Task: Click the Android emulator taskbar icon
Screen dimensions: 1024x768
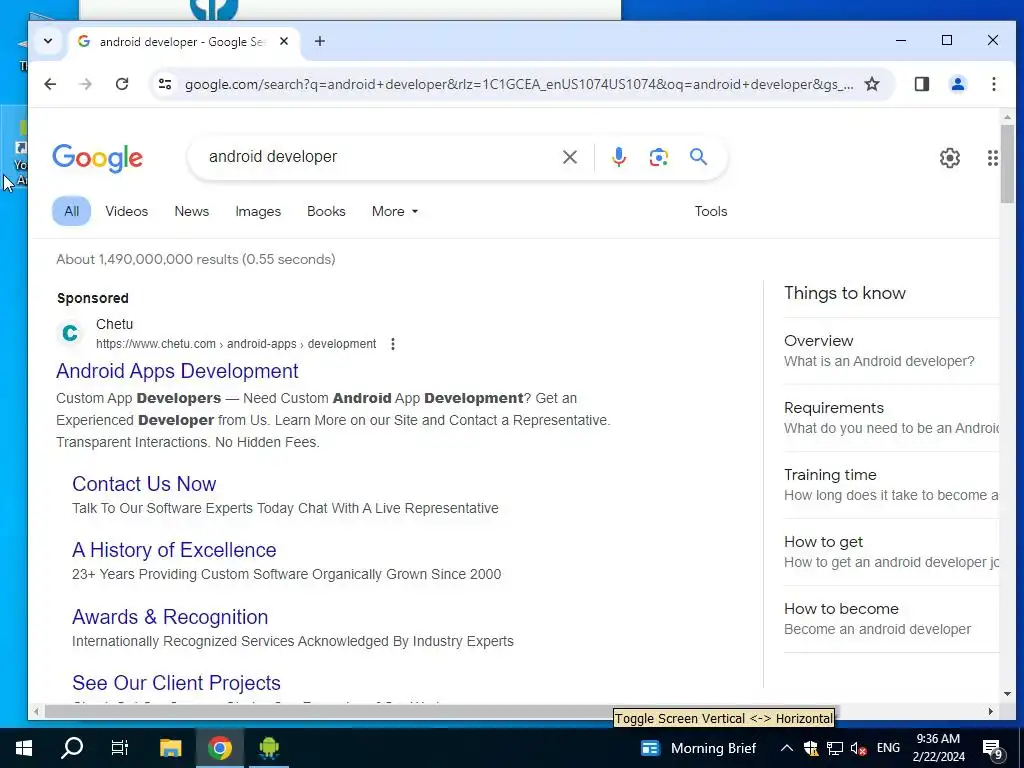Action: pos(268,748)
